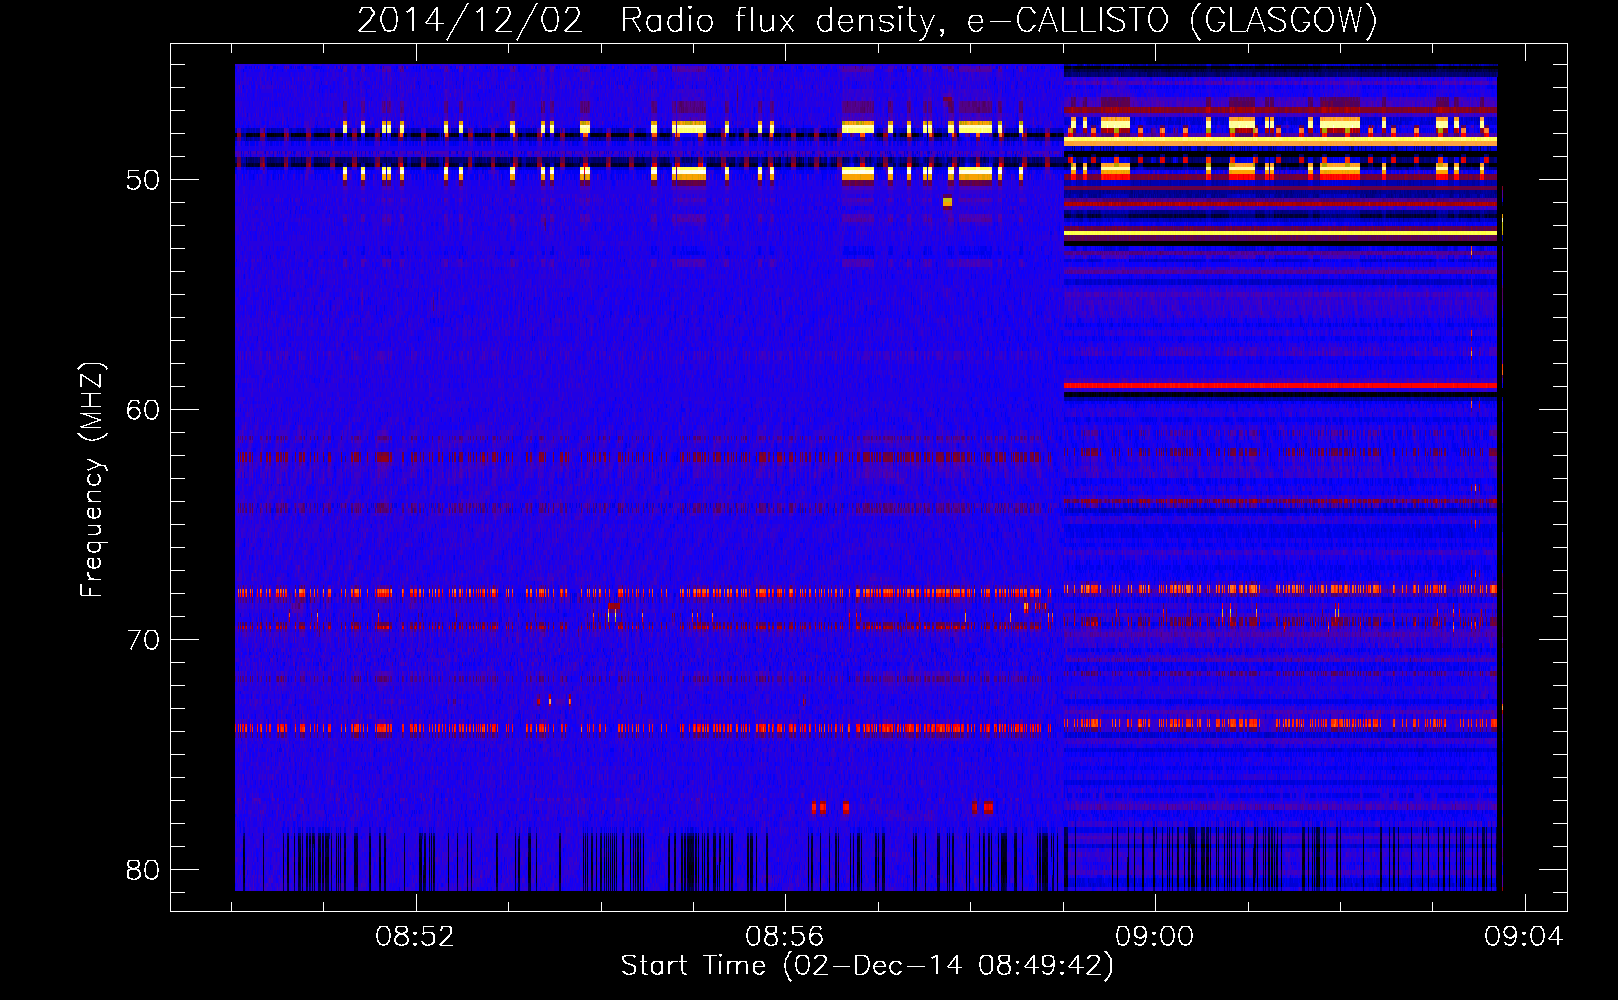Screen dimensions: 1618x1000
Task: Click the plot title '2014/12/02 Radio flux density'
Action: click(x=867, y=20)
